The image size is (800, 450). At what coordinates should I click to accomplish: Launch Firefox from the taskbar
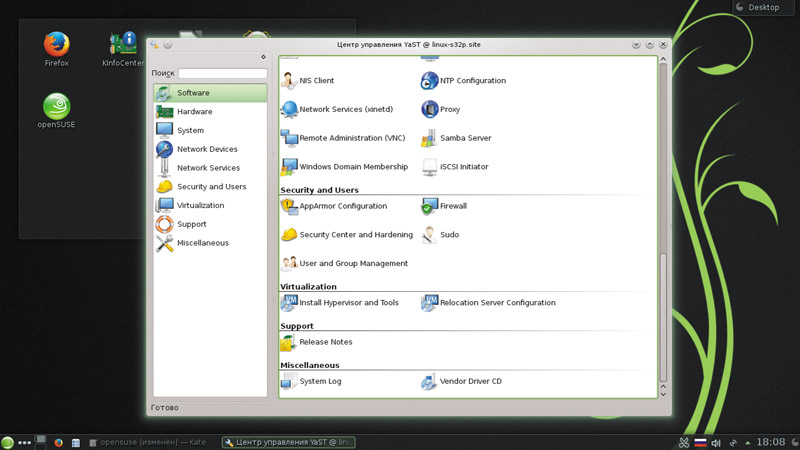pos(59,443)
